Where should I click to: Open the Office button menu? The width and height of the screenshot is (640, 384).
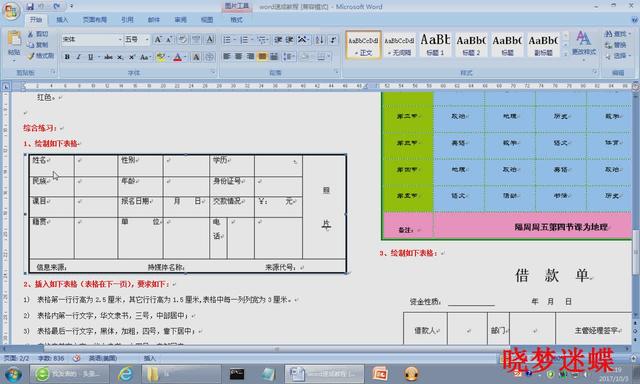[x=11, y=11]
